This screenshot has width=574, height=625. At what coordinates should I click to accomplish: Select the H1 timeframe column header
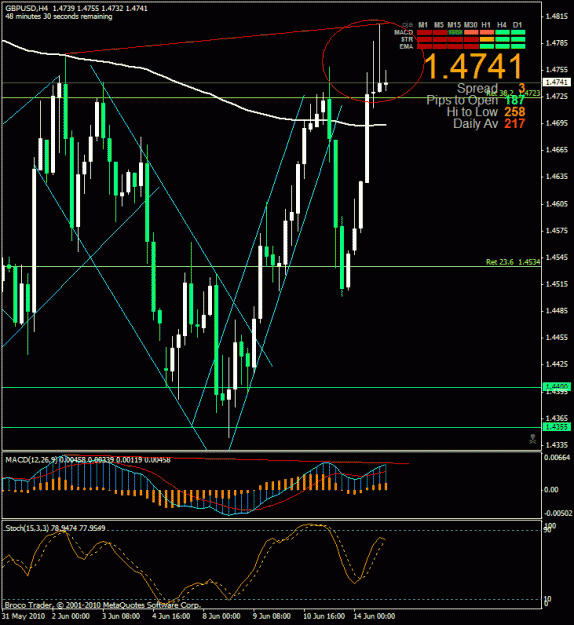coord(486,25)
